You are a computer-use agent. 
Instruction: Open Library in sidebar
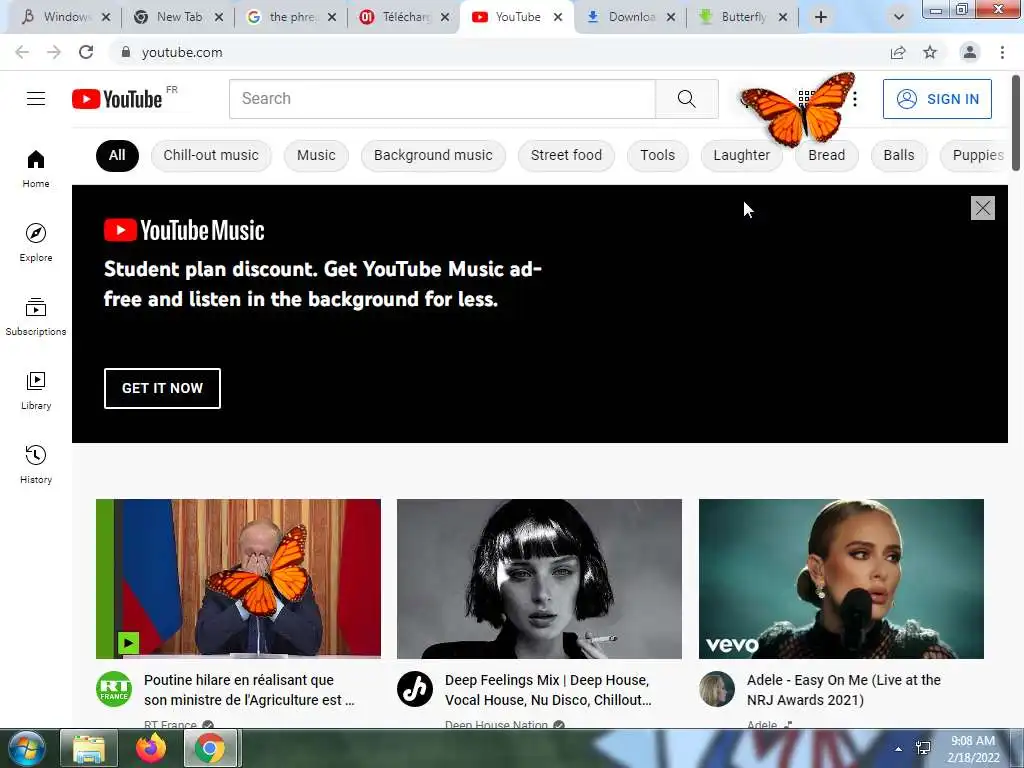pyautogui.click(x=36, y=391)
